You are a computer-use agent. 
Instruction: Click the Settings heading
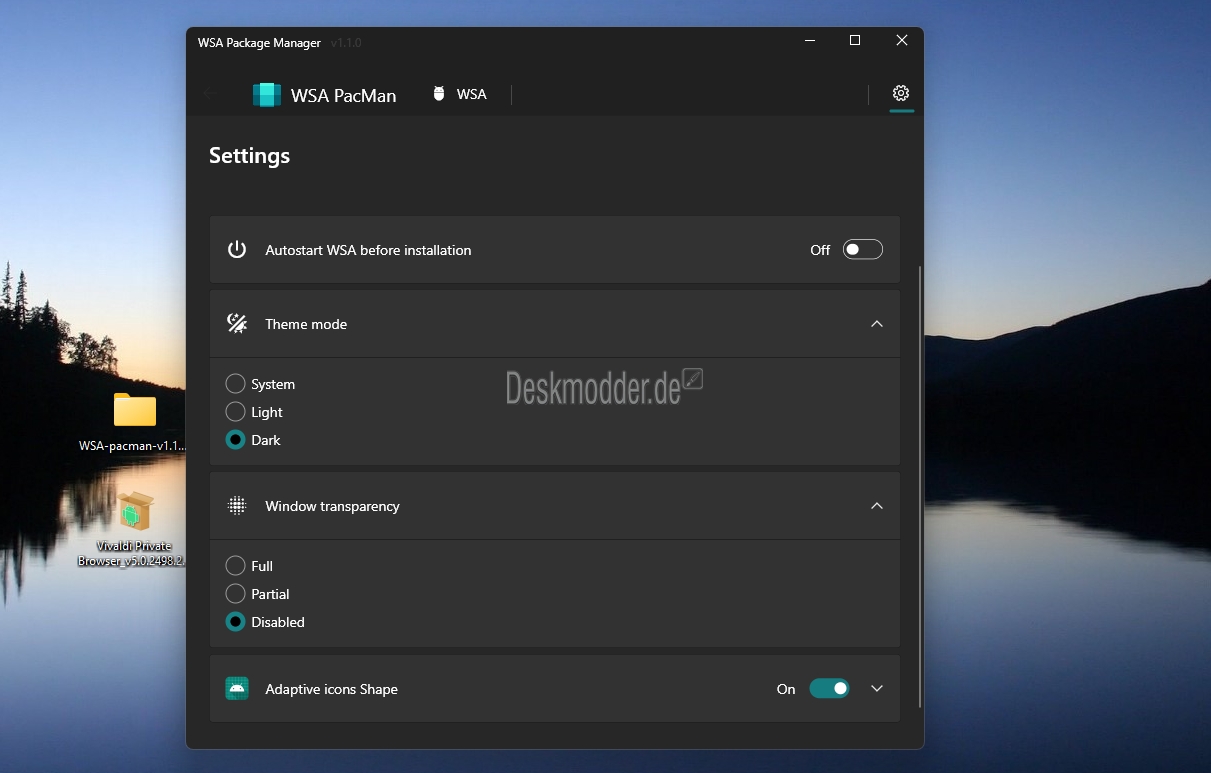pyautogui.click(x=249, y=156)
